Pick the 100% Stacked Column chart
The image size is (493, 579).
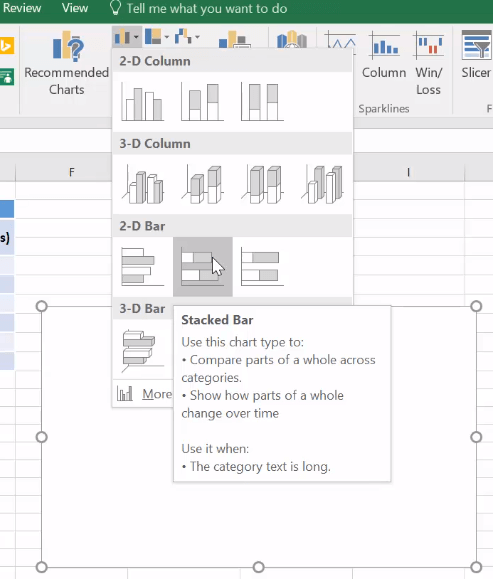262,102
